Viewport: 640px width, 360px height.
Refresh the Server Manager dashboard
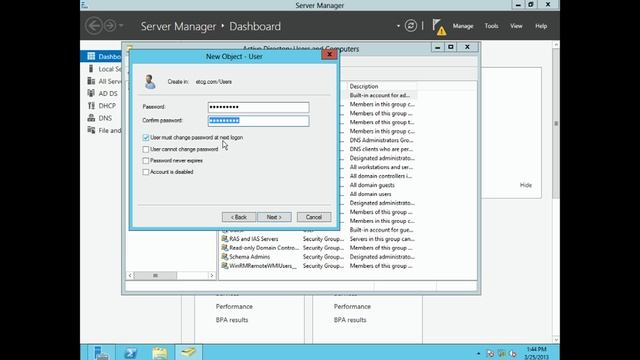pyautogui.click(x=411, y=26)
